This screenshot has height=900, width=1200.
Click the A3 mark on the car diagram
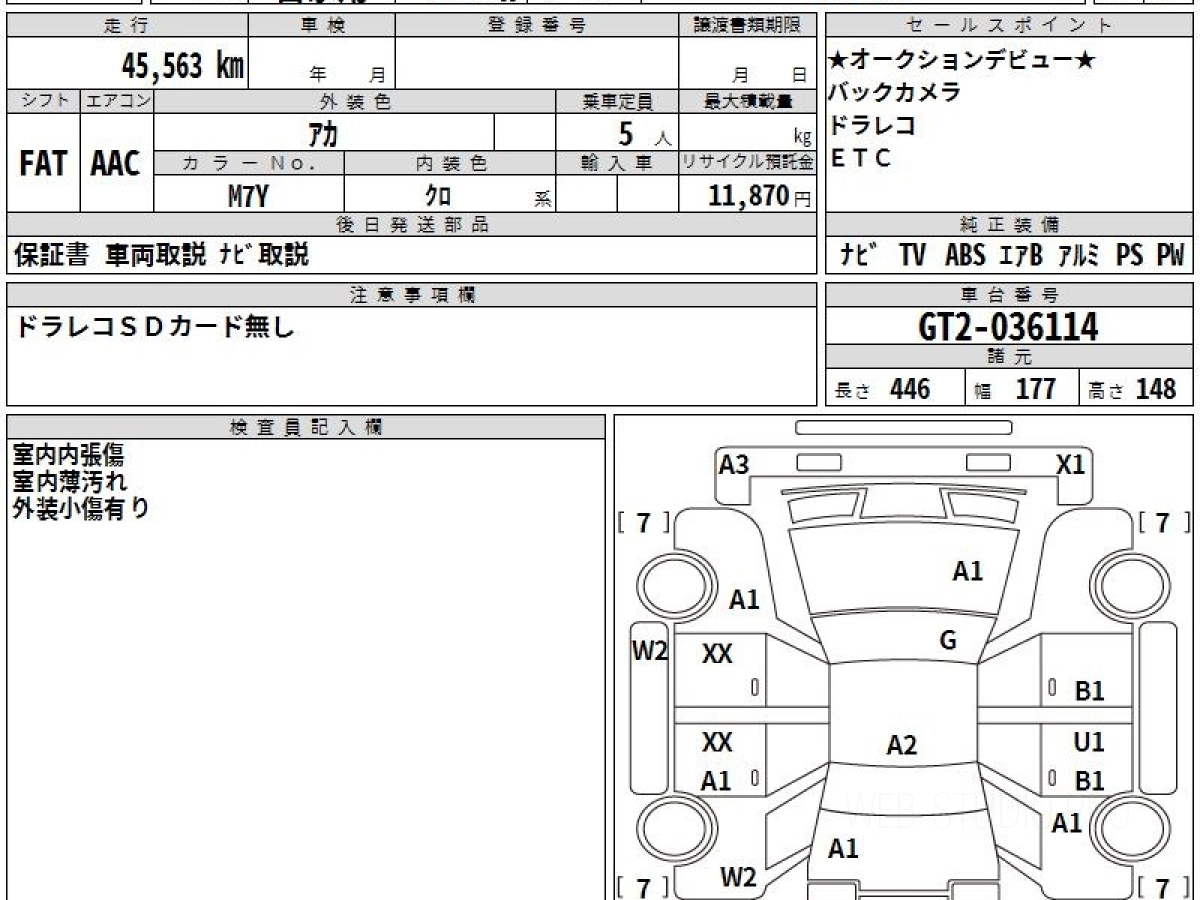[734, 464]
